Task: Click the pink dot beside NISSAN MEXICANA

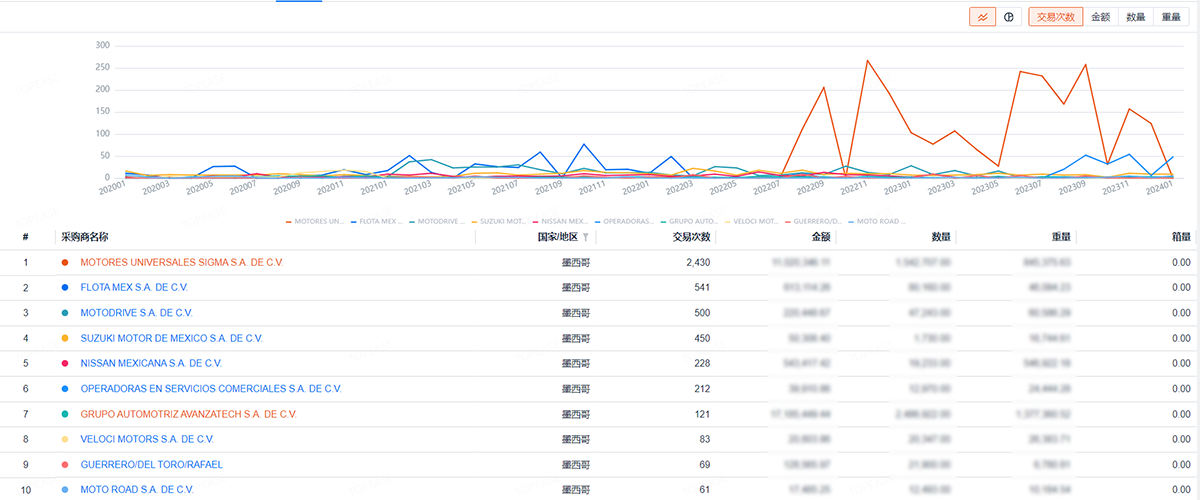Action: 65,363
